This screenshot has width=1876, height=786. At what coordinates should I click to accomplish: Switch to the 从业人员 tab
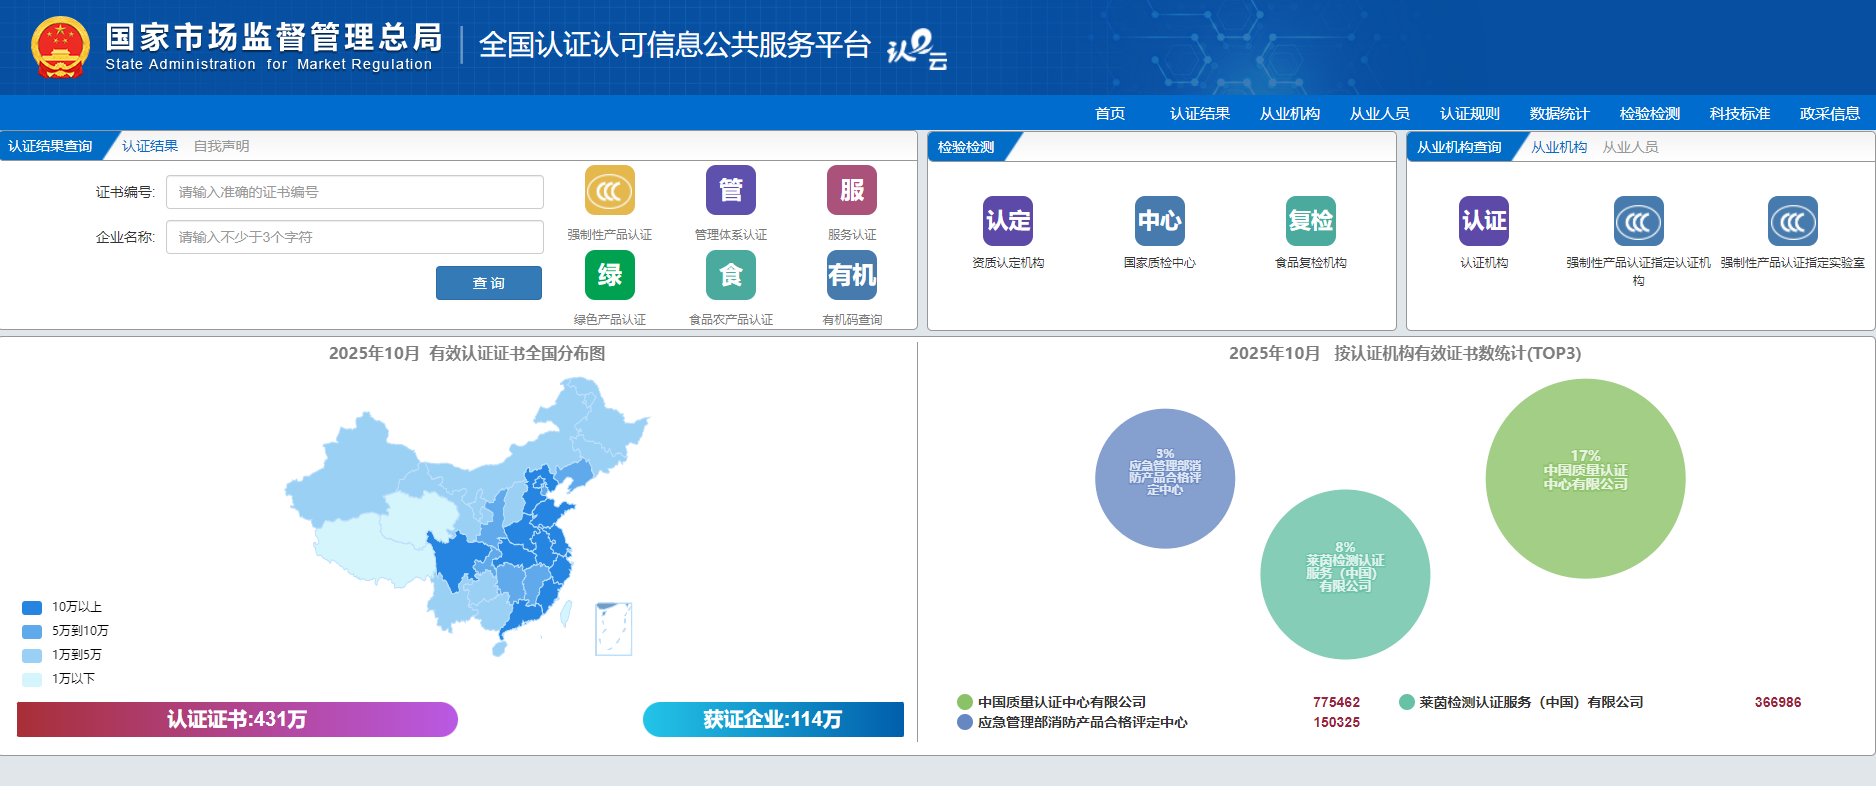(1630, 147)
